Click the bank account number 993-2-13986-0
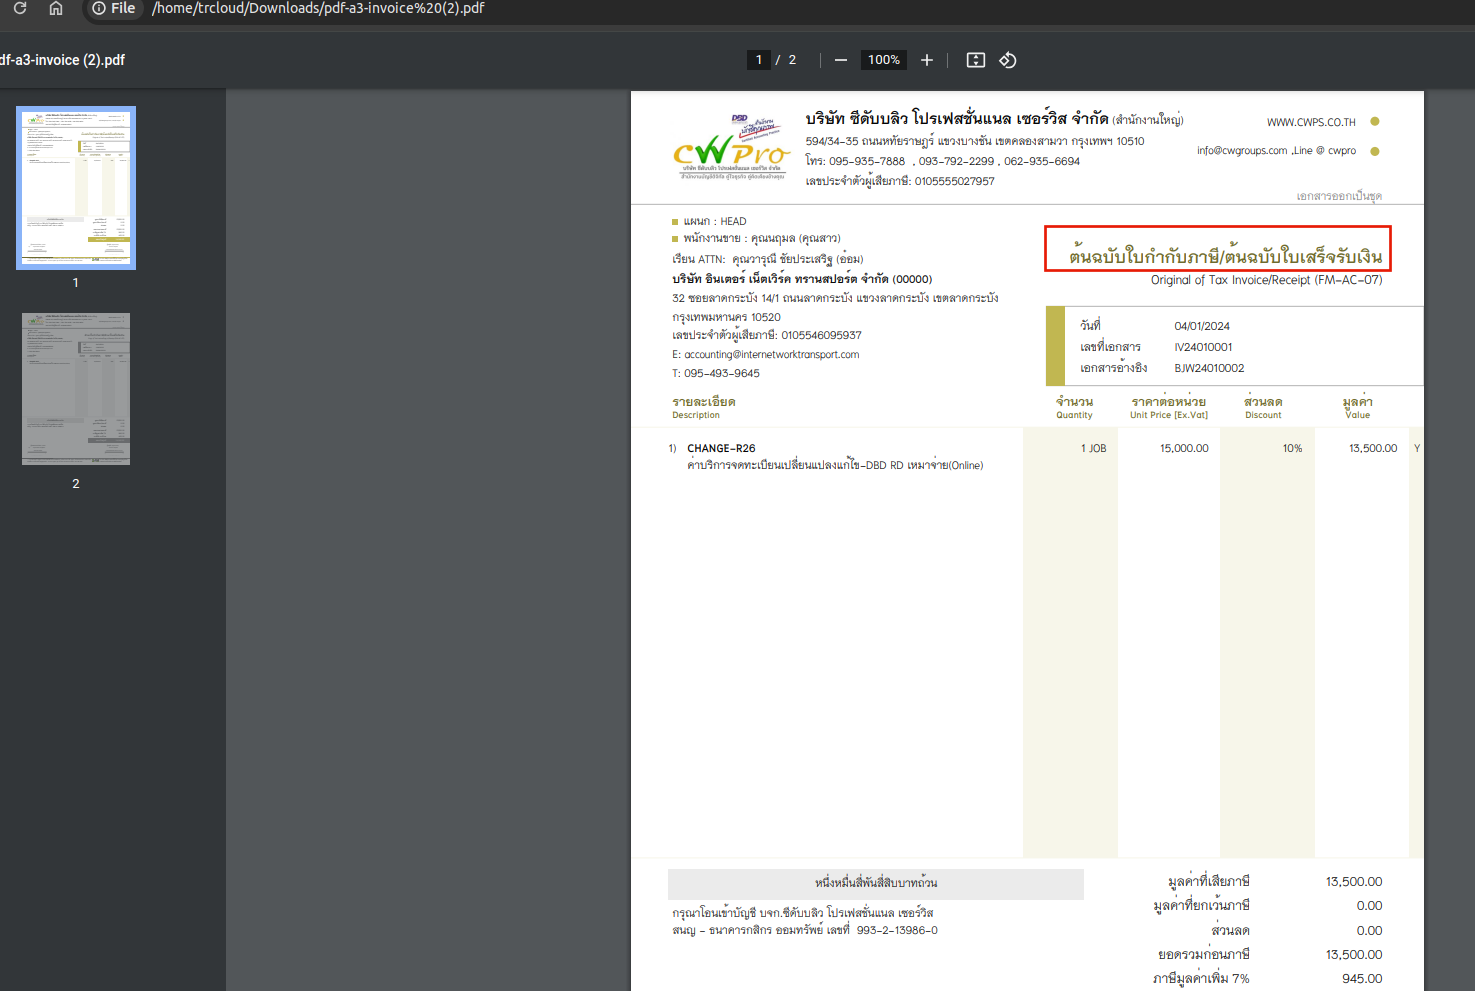Screen dimensions: 1475x991 click(897, 930)
